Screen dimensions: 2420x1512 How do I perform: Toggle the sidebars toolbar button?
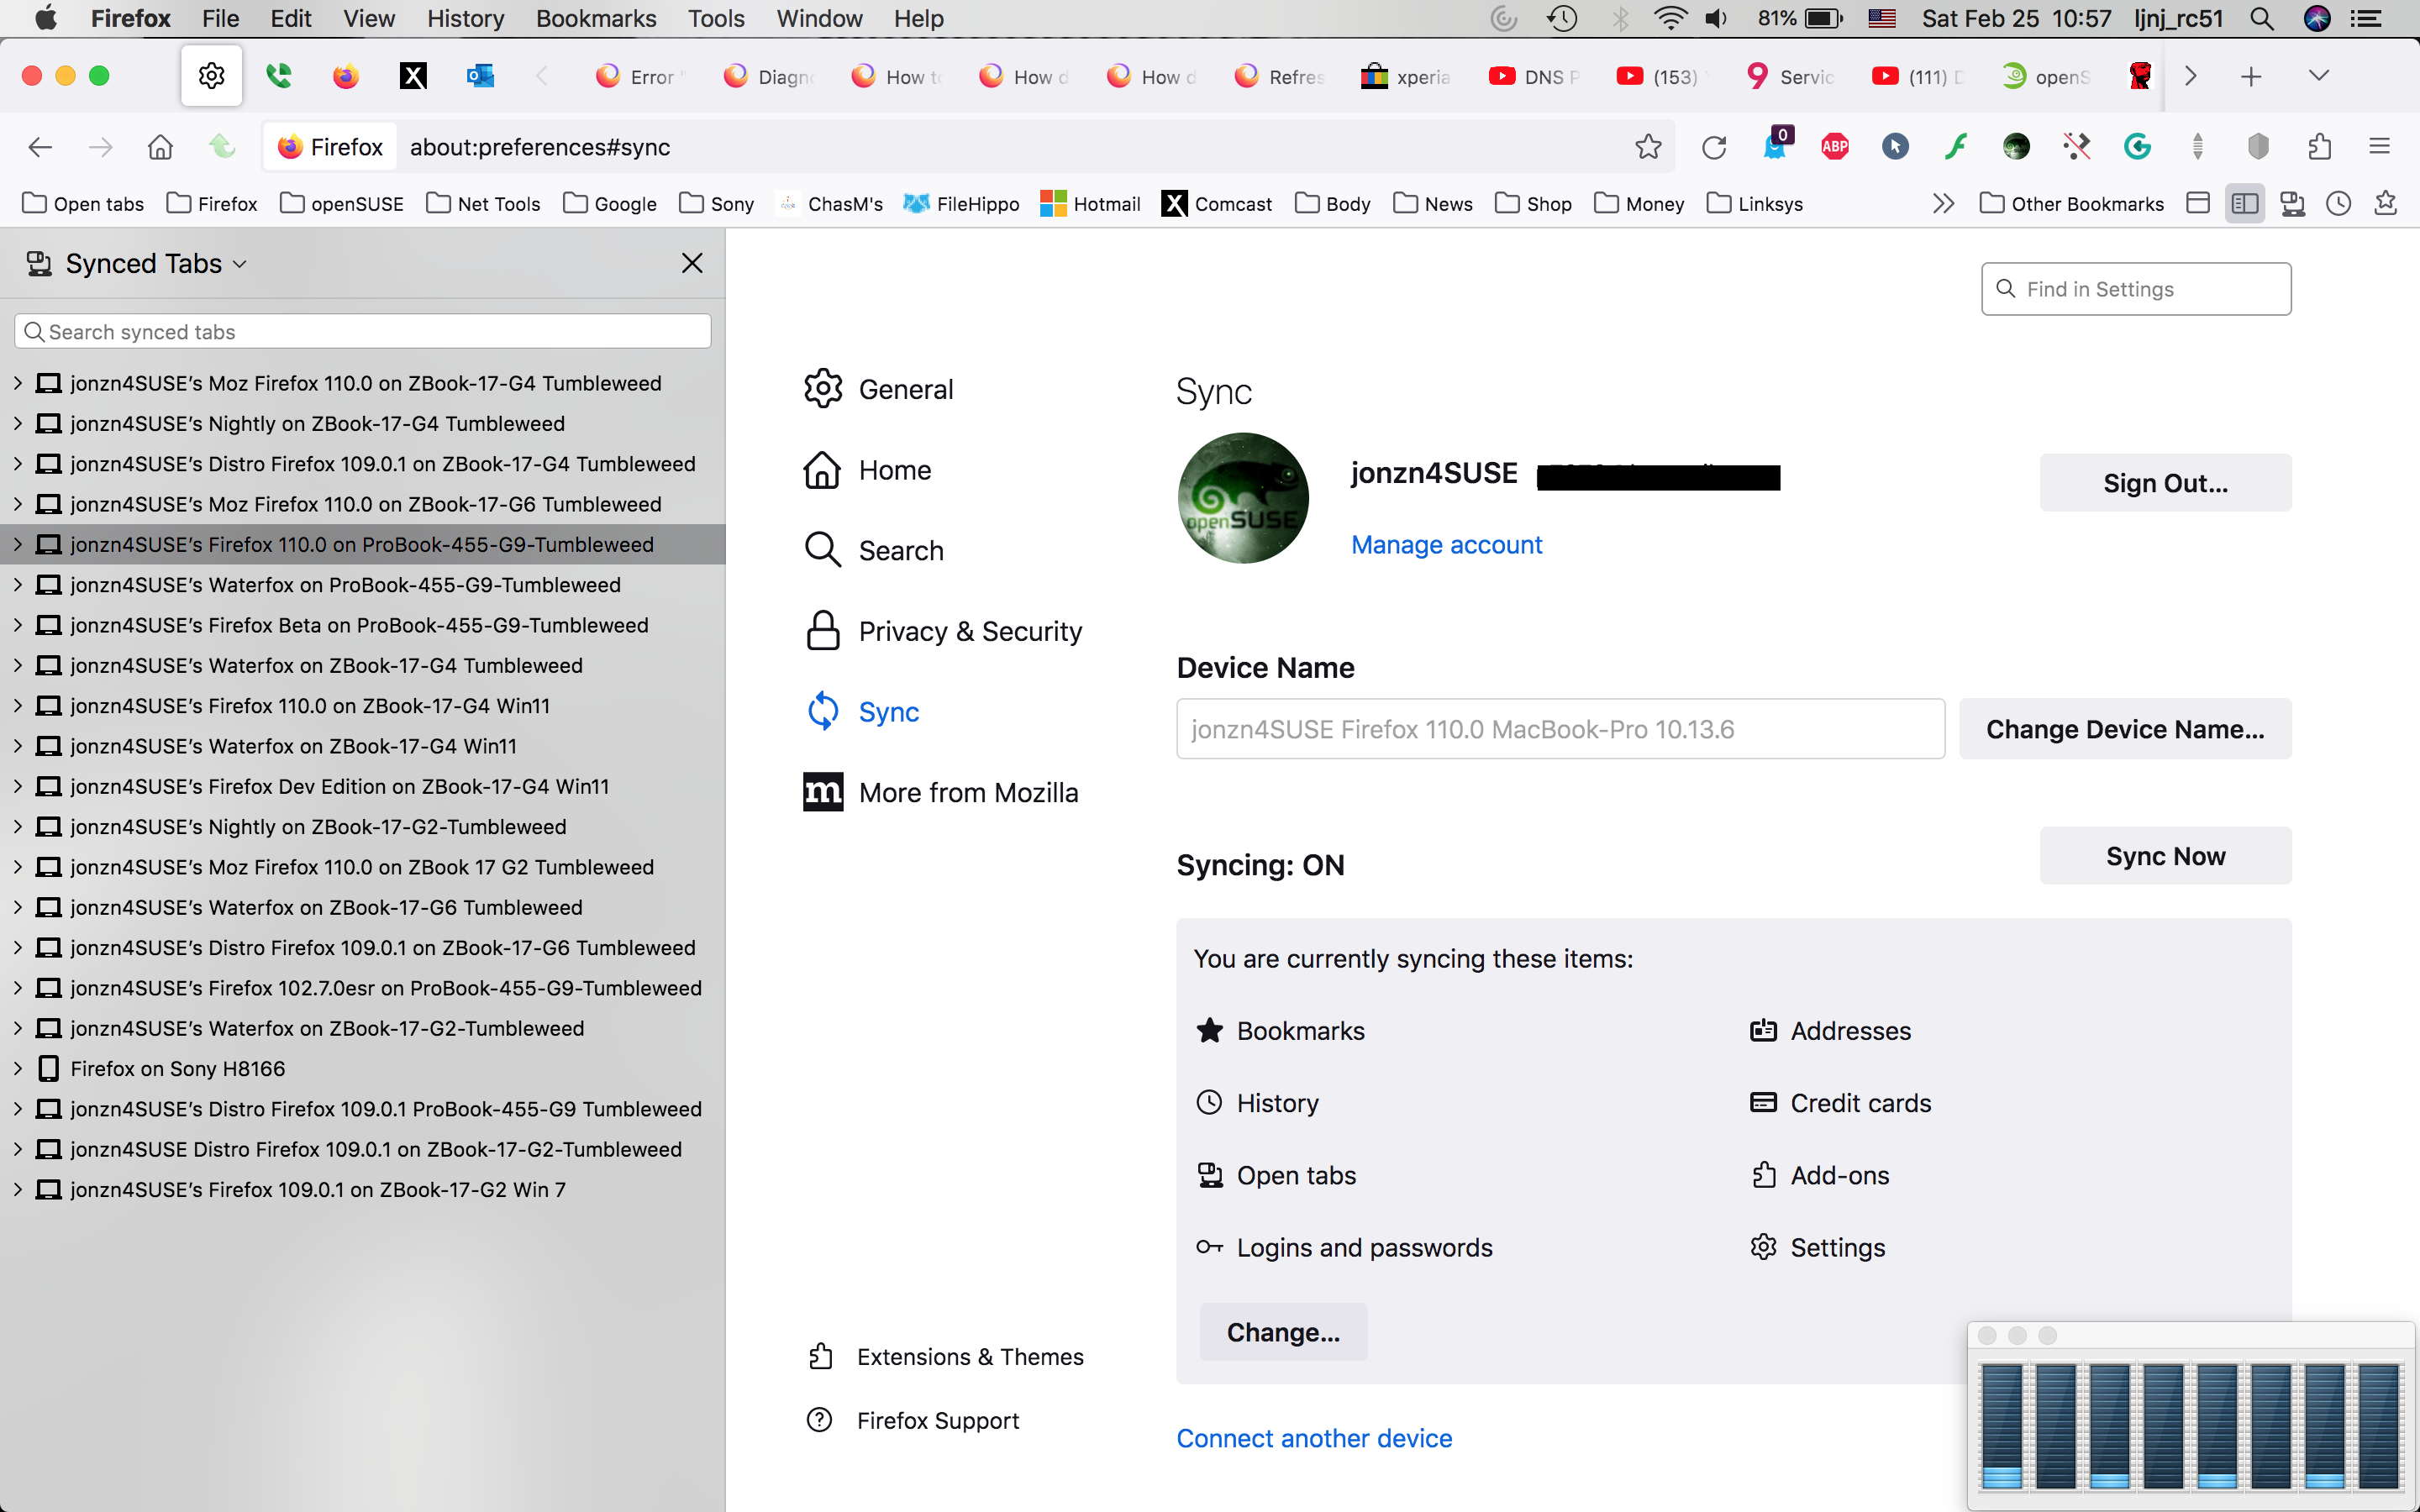[2244, 204]
